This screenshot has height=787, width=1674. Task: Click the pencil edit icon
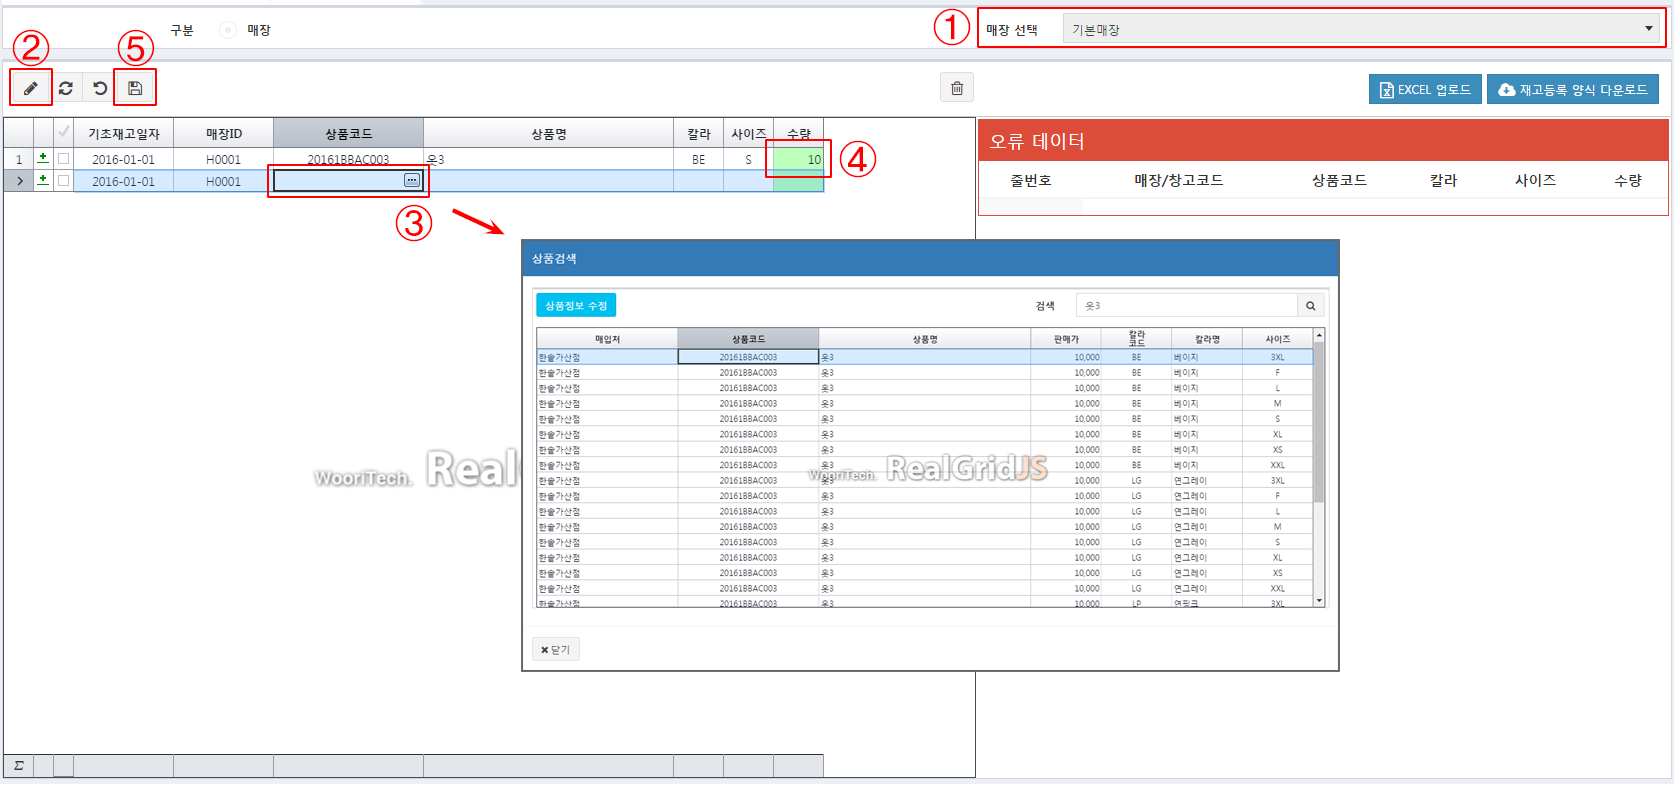31,88
